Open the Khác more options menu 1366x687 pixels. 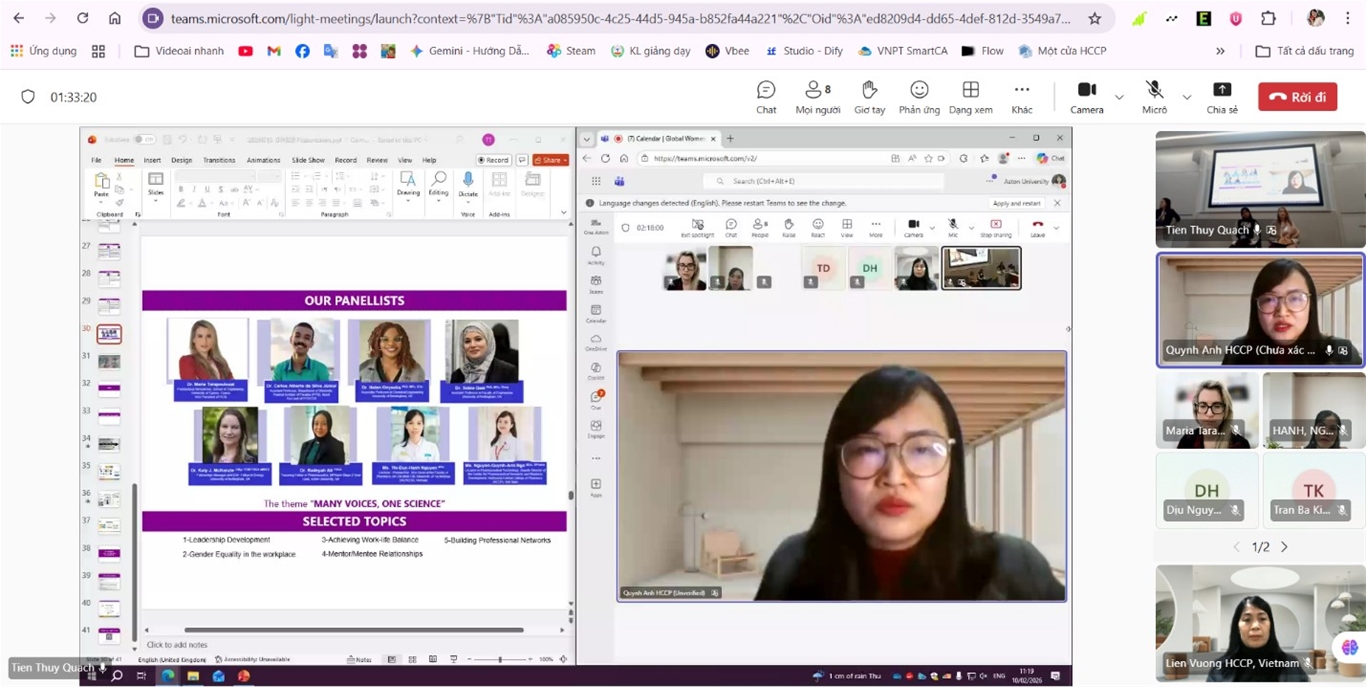click(1021, 97)
